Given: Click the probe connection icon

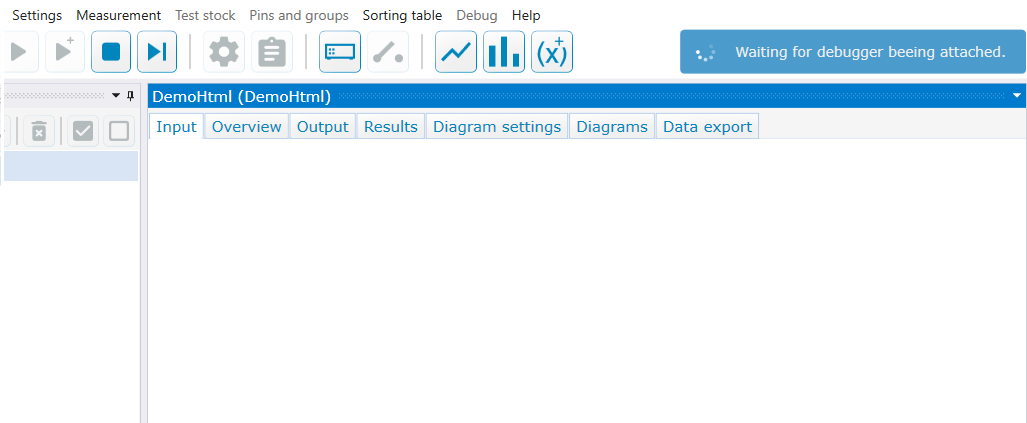Looking at the screenshot, I should point(388,52).
